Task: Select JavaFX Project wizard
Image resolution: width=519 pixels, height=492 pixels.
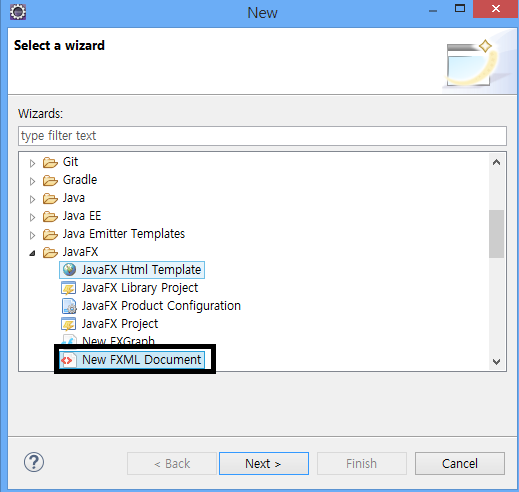Action: coord(120,324)
